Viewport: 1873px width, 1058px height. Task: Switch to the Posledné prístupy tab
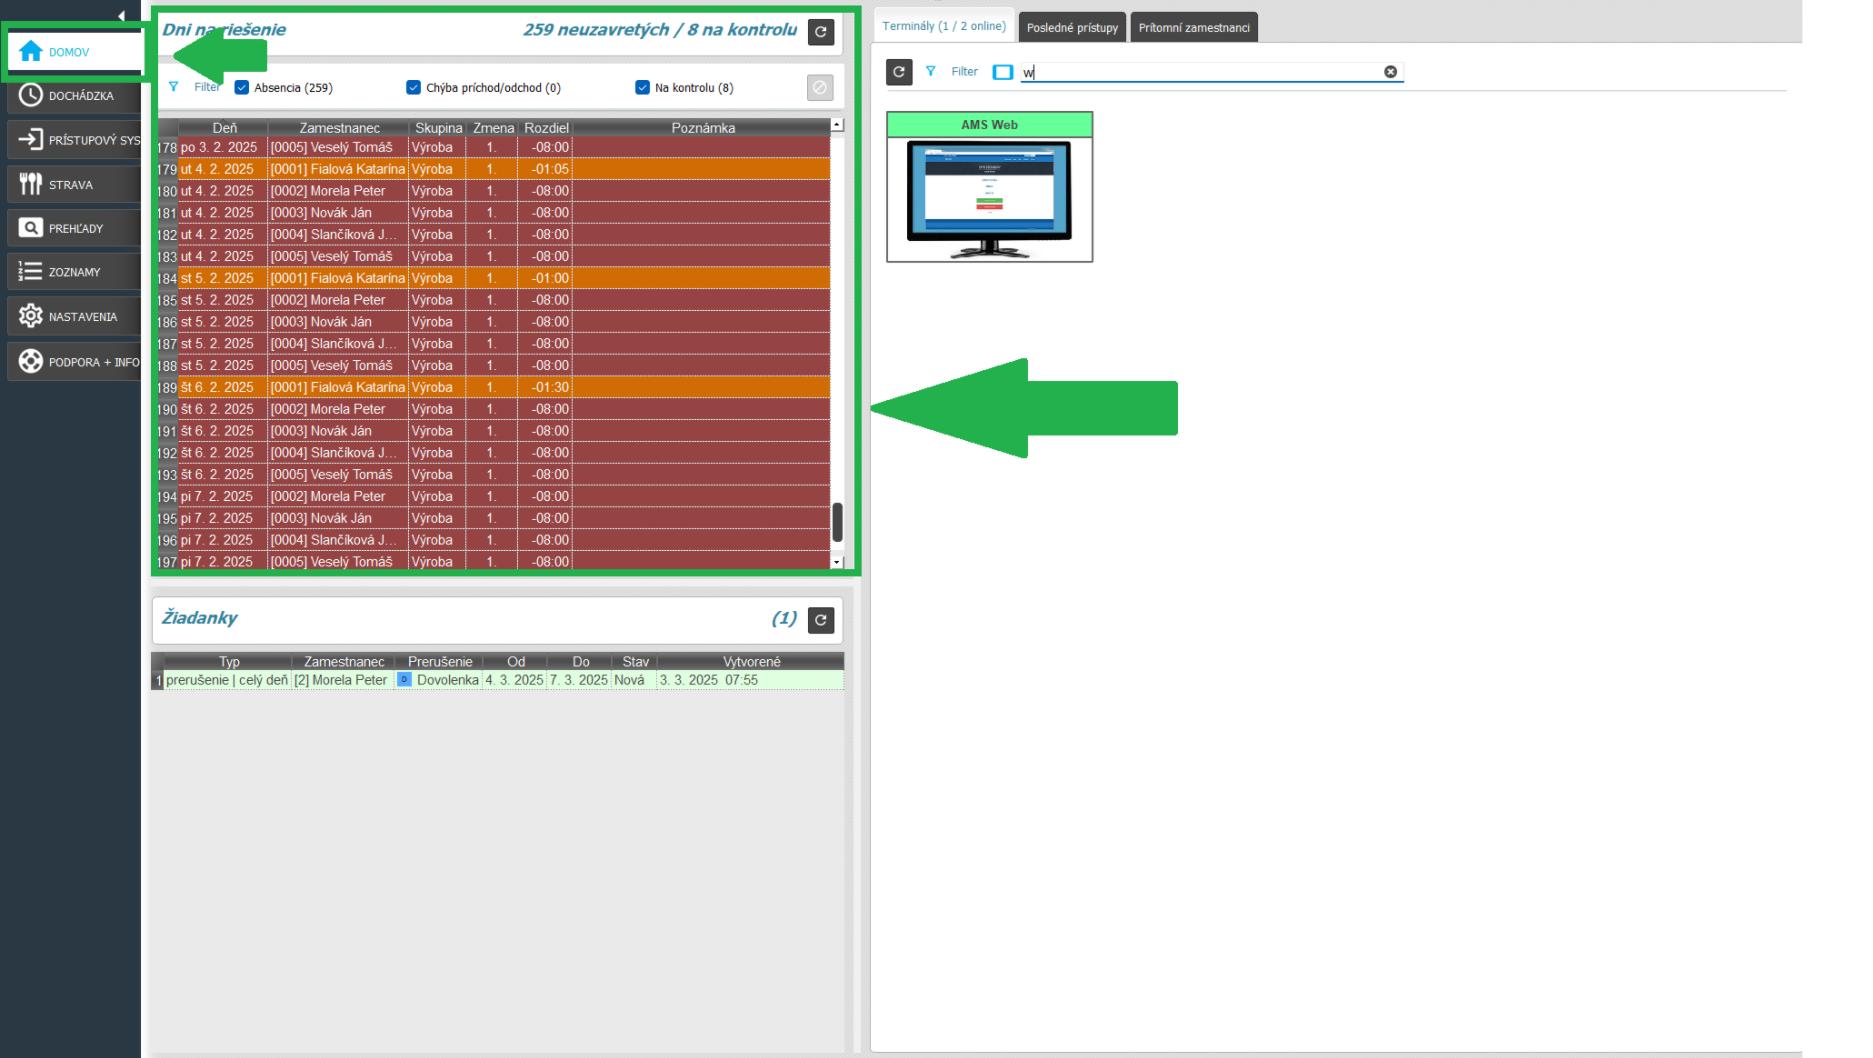[1072, 28]
